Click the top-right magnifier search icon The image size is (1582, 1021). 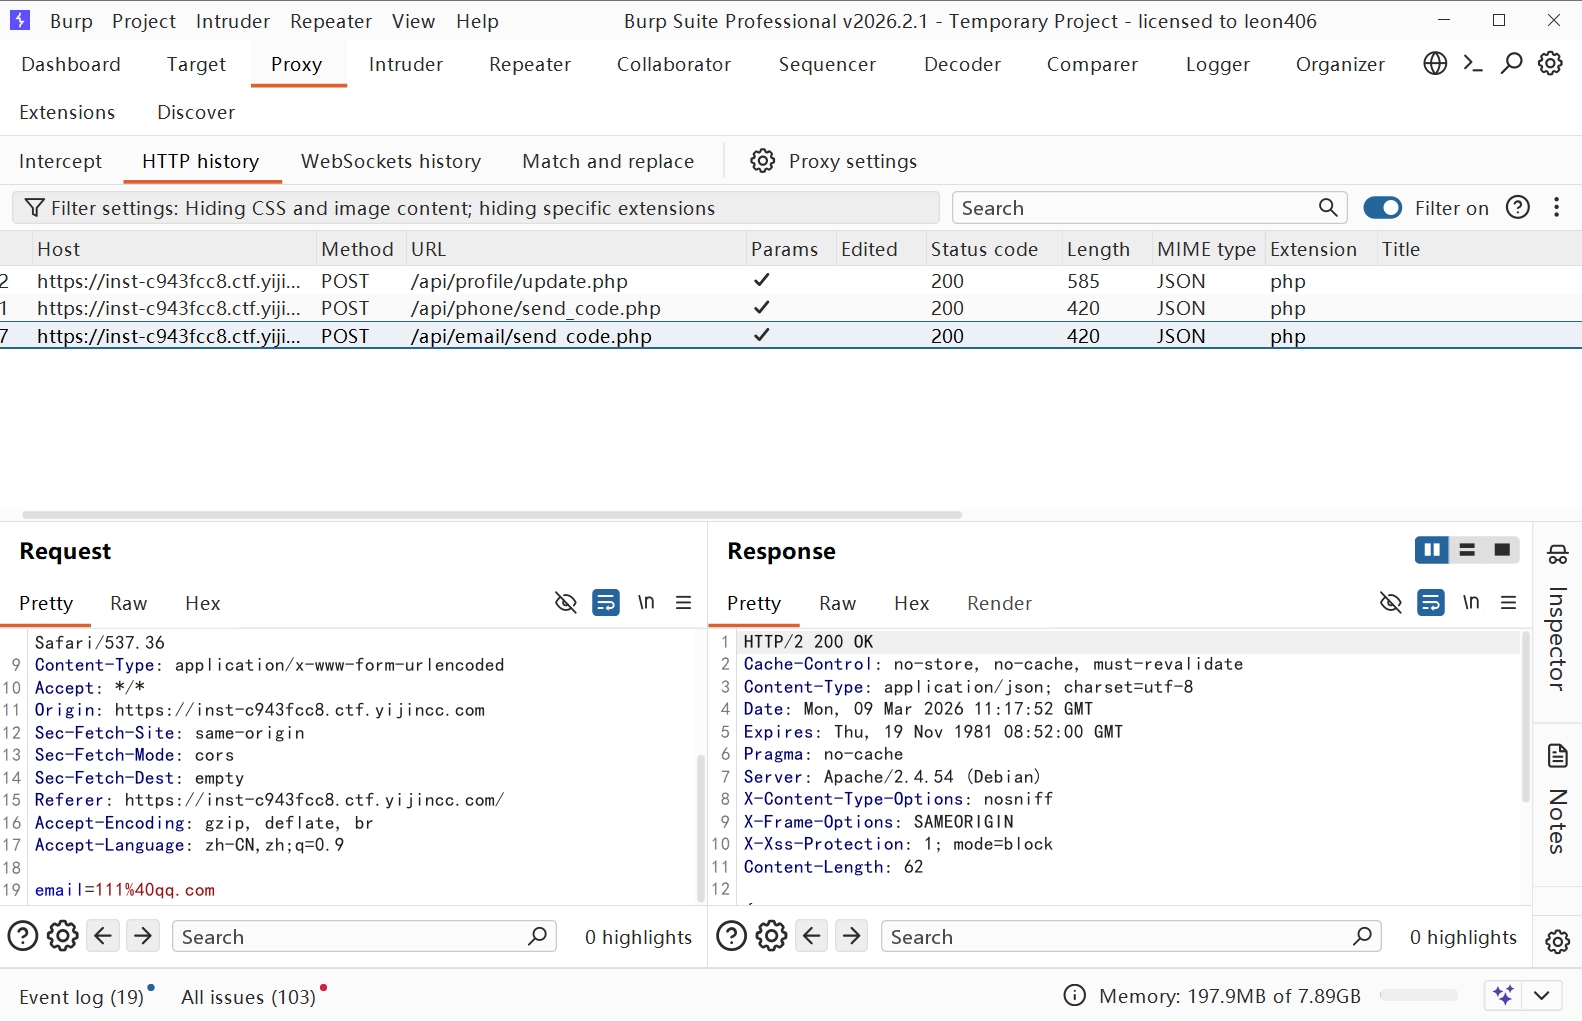click(1512, 64)
